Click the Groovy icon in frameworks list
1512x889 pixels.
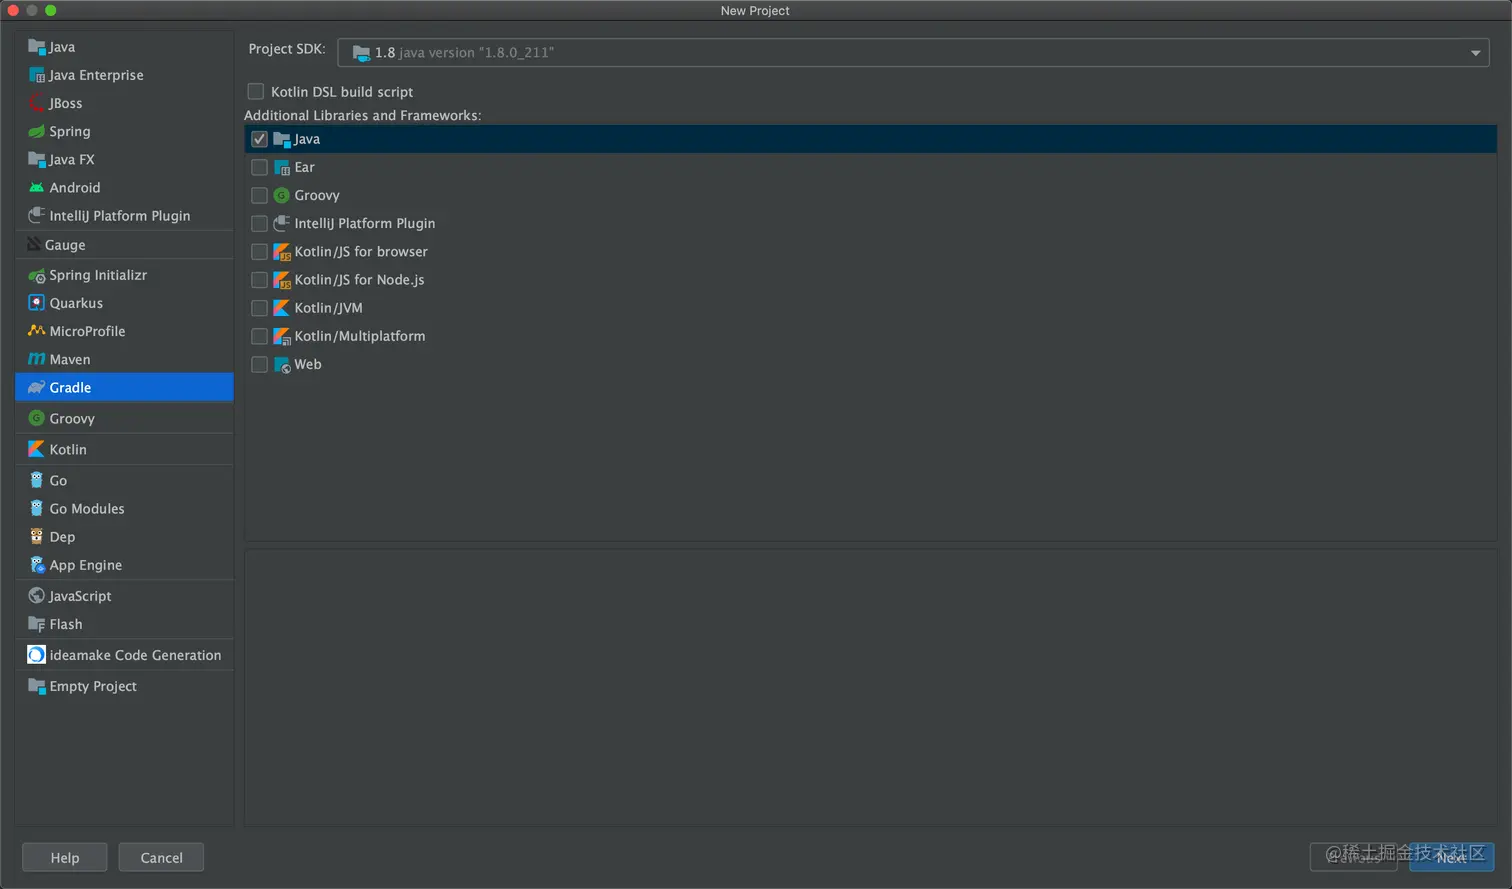(x=282, y=195)
